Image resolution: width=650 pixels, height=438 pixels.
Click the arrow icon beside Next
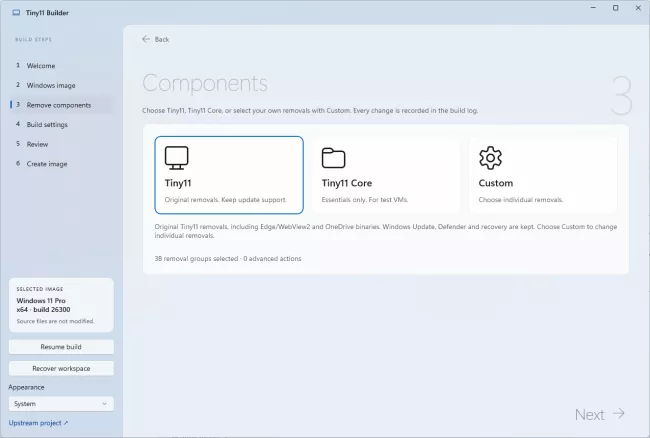(619, 413)
